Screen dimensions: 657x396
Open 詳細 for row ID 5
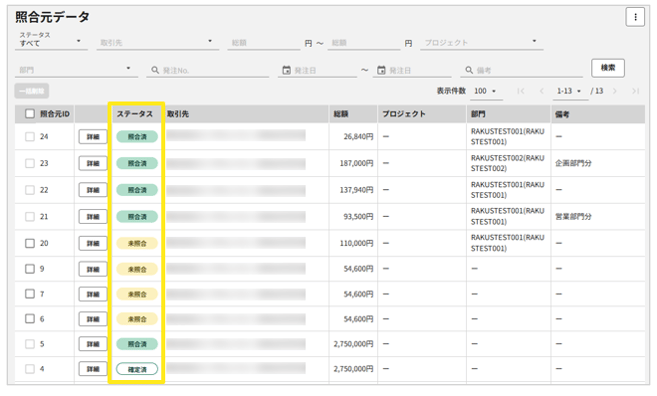[93, 344]
